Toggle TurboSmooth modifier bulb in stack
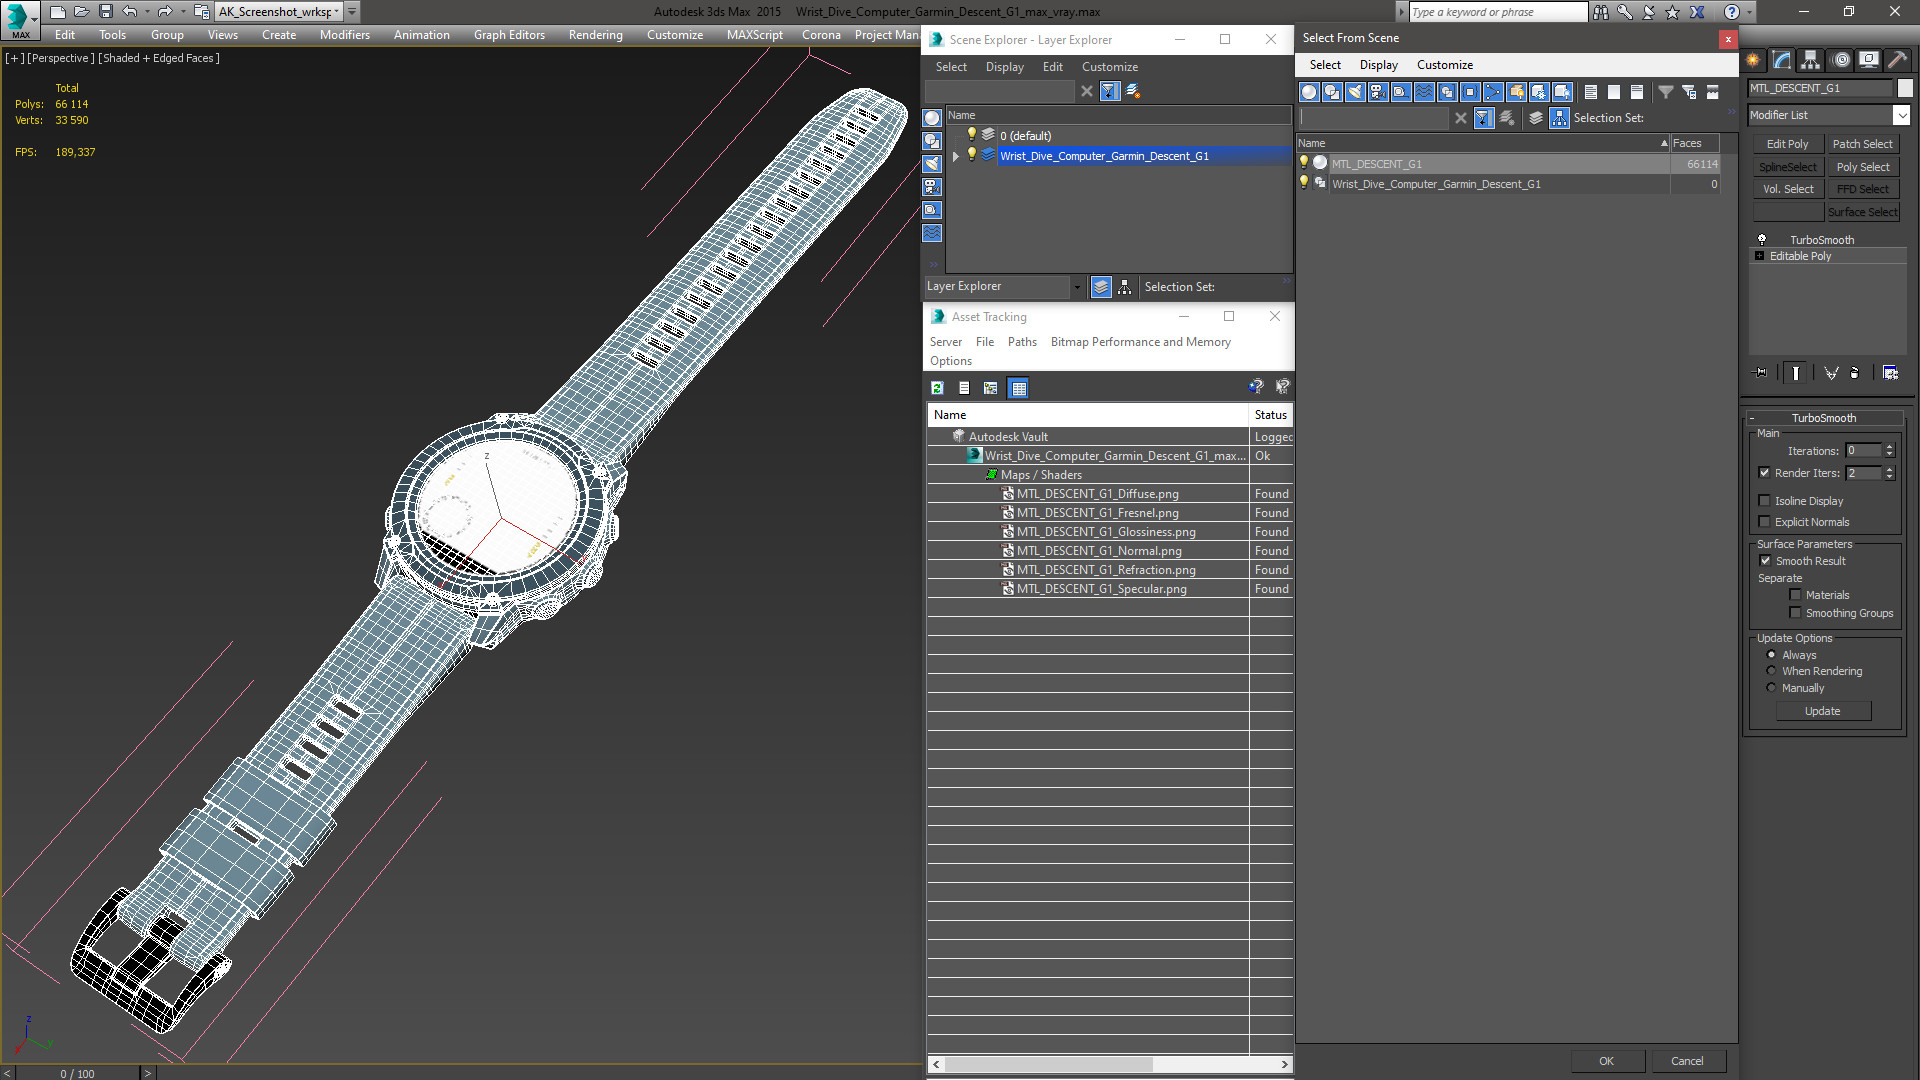This screenshot has height=1080, width=1920. (x=1762, y=240)
